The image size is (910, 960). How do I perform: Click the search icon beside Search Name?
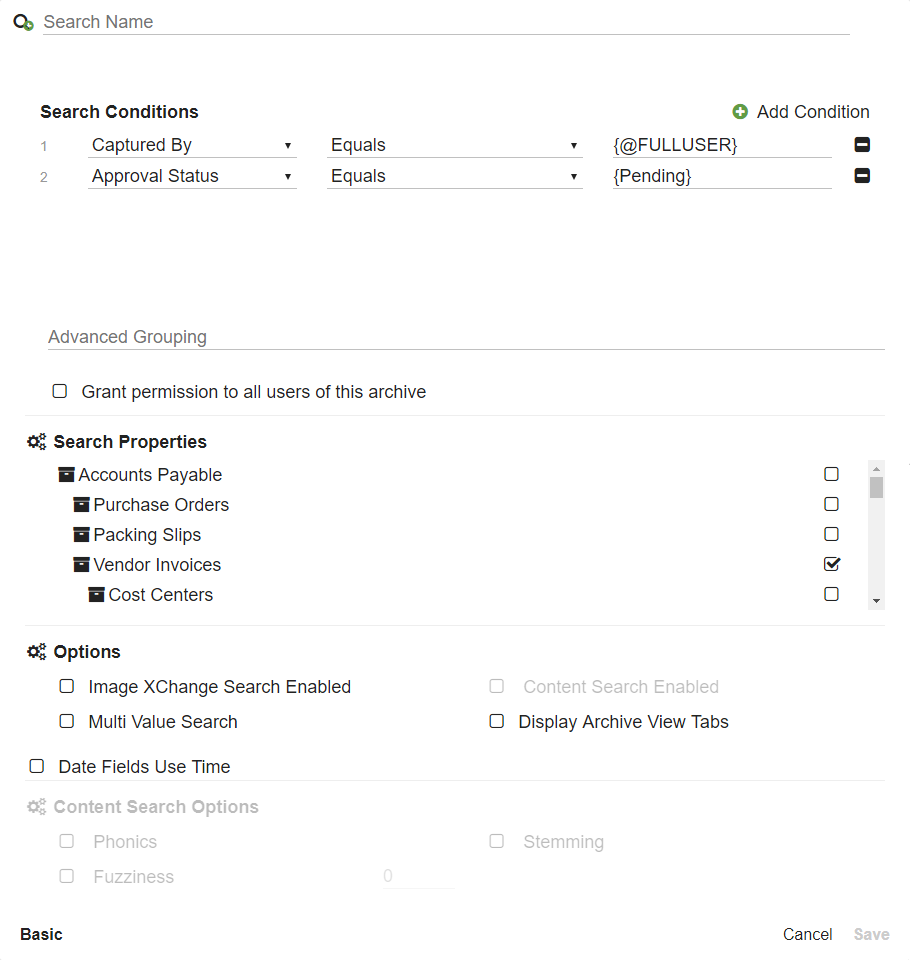[21, 21]
